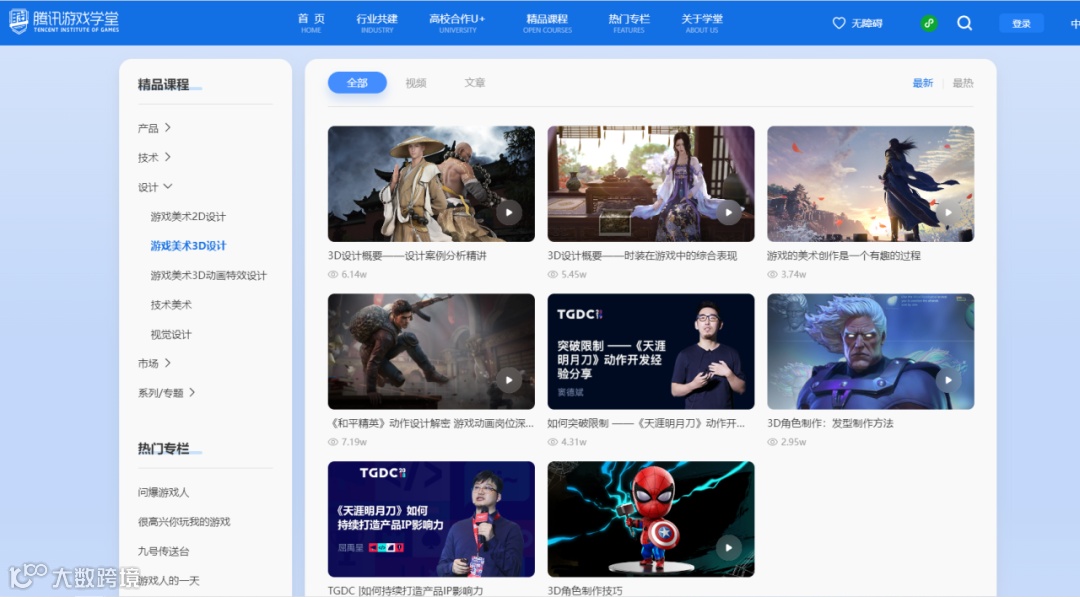
Task: Click the green link circle icon
Action: (x=928, y=23)
